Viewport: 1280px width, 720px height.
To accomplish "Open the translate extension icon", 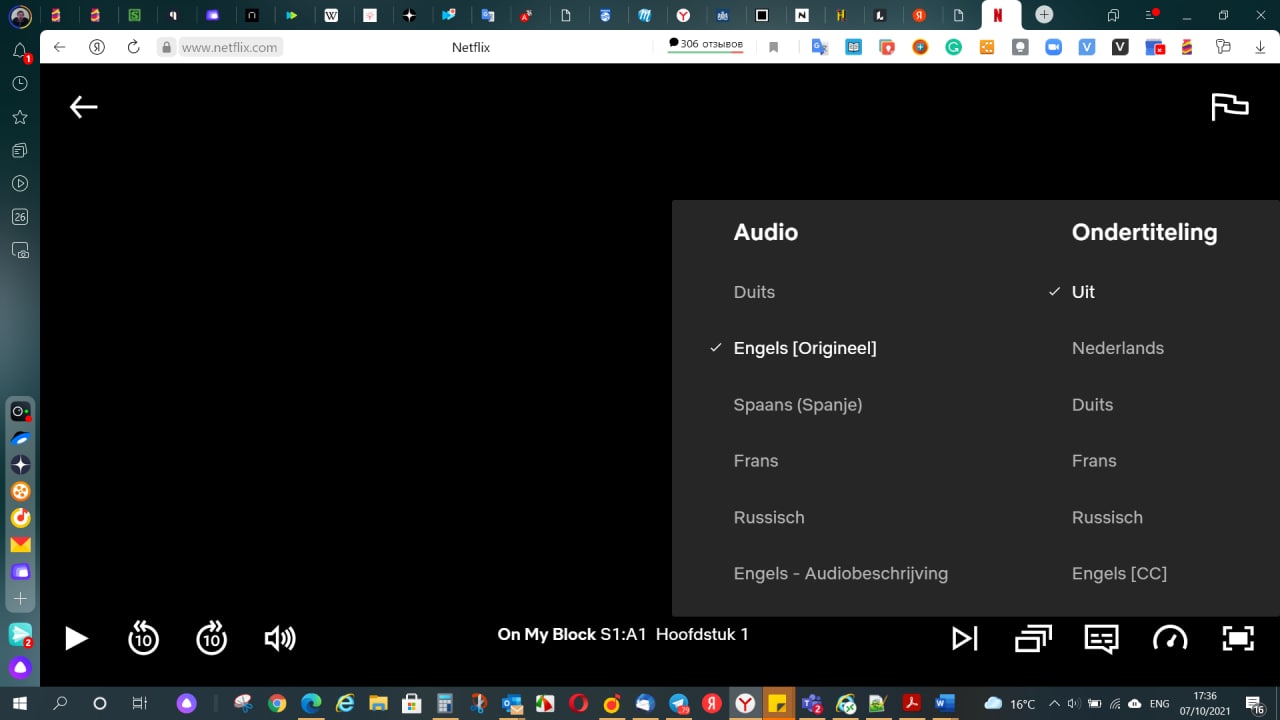I will pyautogui.click(x=820, y=47).
